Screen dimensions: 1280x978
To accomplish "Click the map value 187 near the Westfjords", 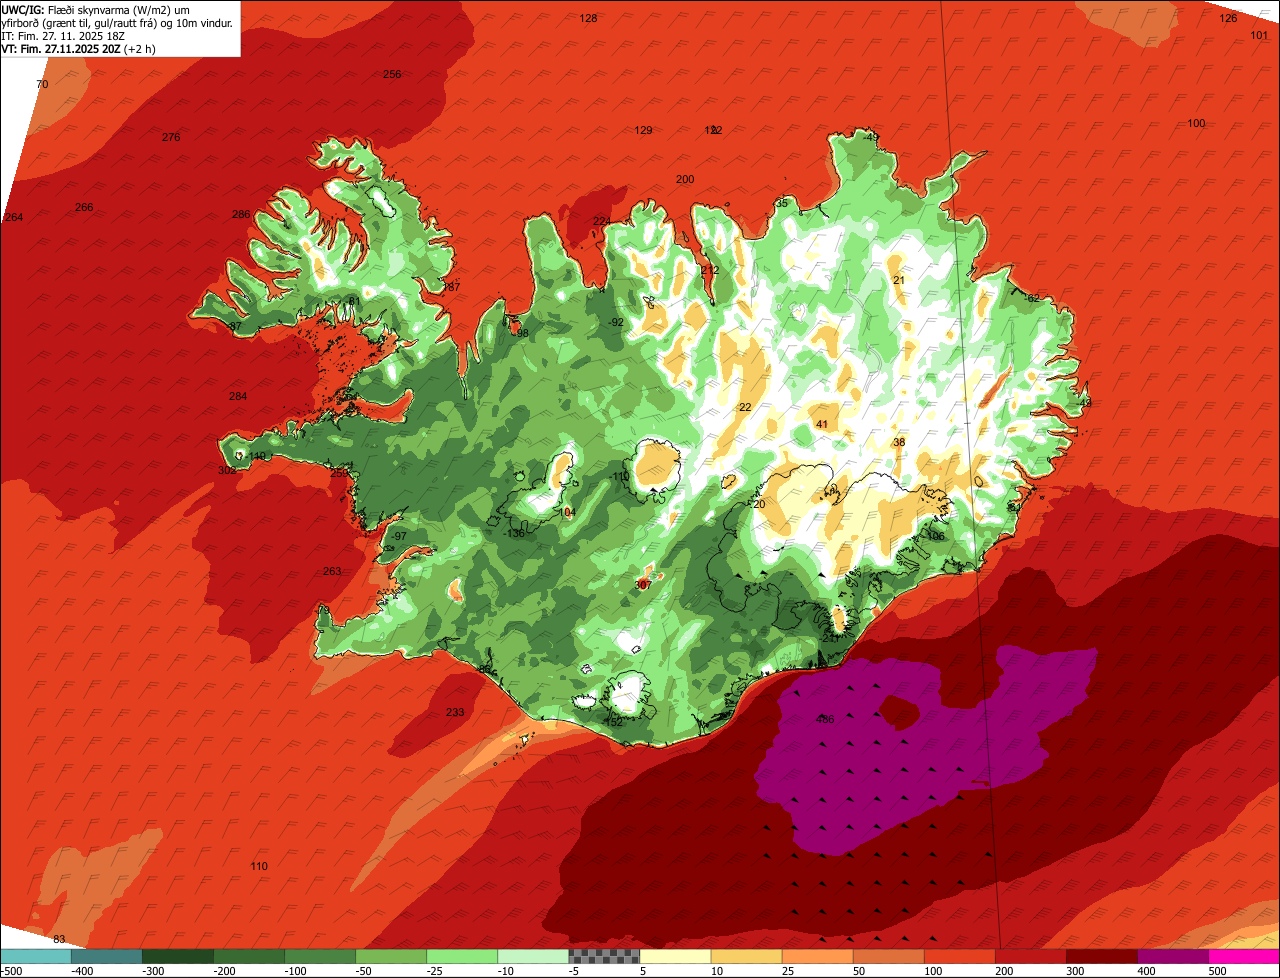I will coord(452,287).
